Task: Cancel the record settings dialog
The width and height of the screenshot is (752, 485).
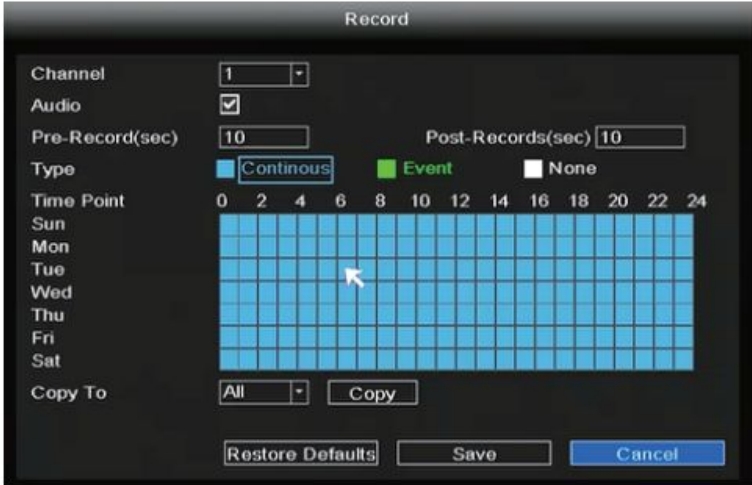Action: (647, 453)
